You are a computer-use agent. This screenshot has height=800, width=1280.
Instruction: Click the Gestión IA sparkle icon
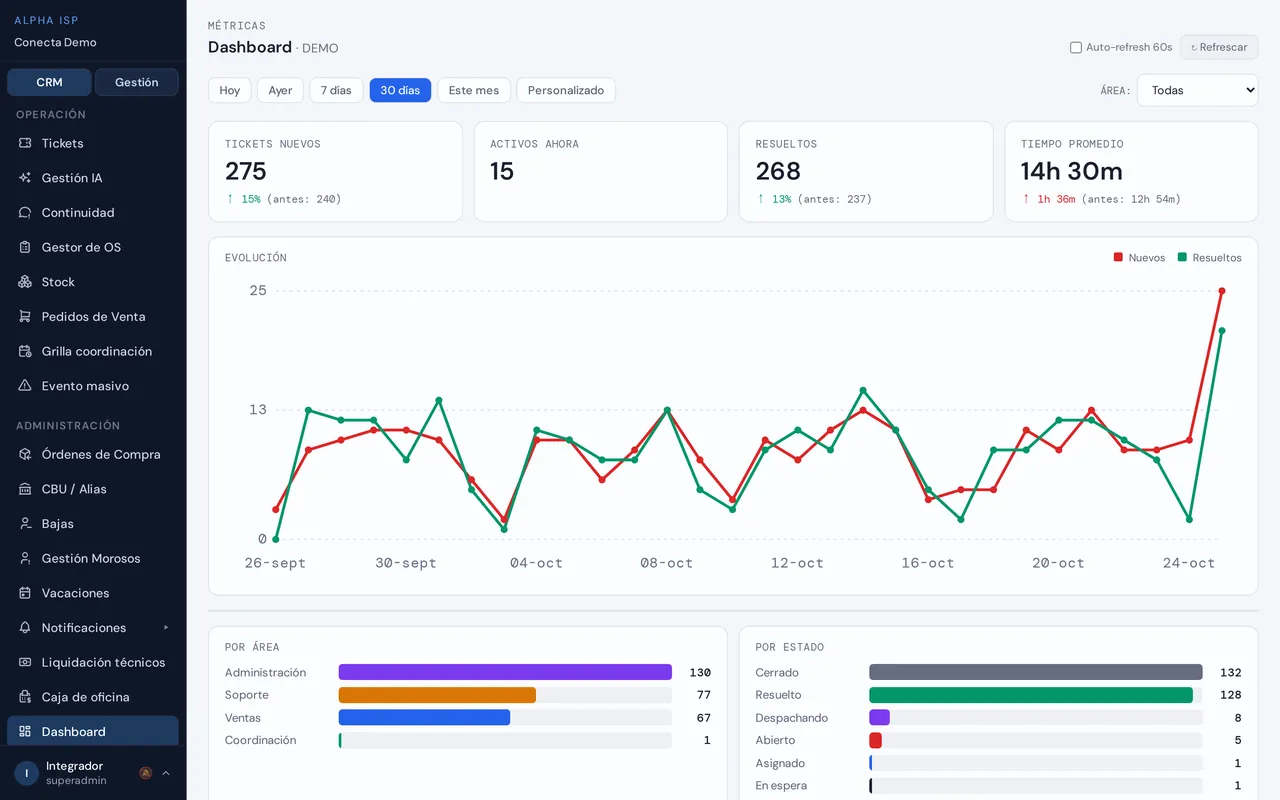(25, 178)
